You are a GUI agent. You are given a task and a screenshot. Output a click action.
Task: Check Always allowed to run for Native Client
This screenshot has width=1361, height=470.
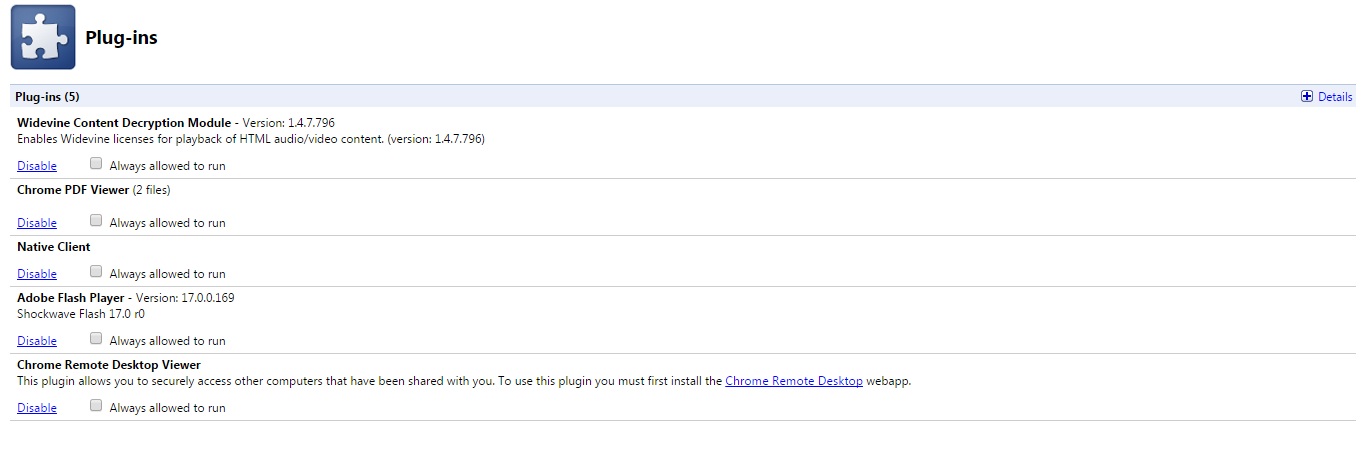pyautogui.click(x=96, y=272)
